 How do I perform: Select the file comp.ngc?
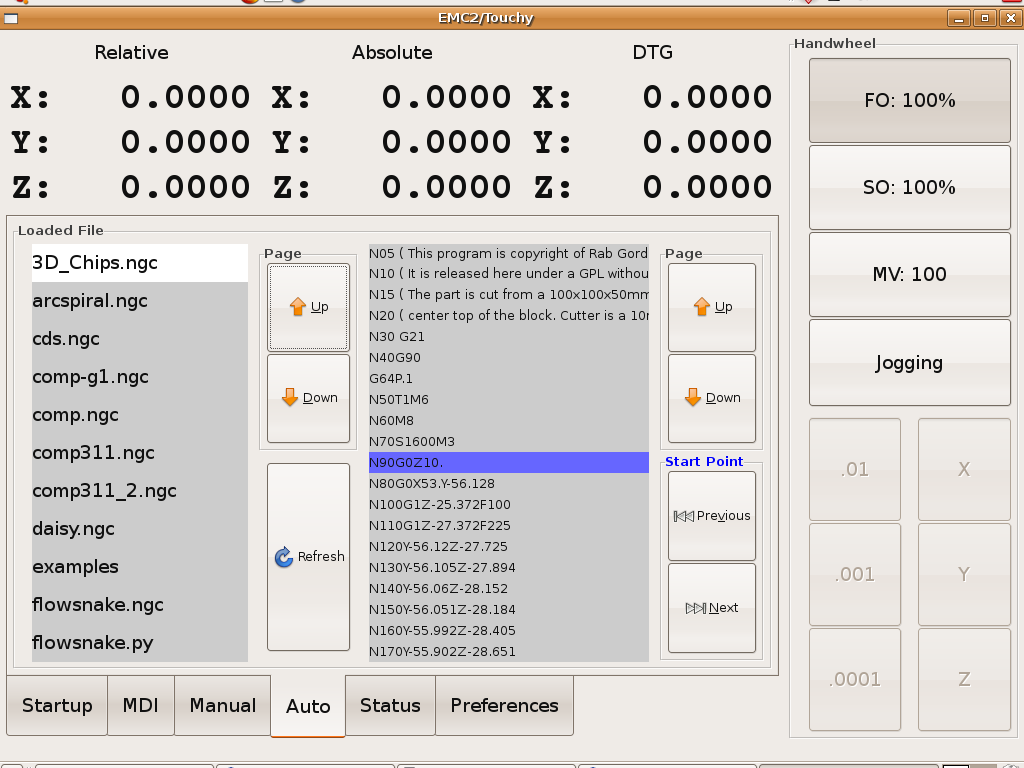(x=140, y=415)
